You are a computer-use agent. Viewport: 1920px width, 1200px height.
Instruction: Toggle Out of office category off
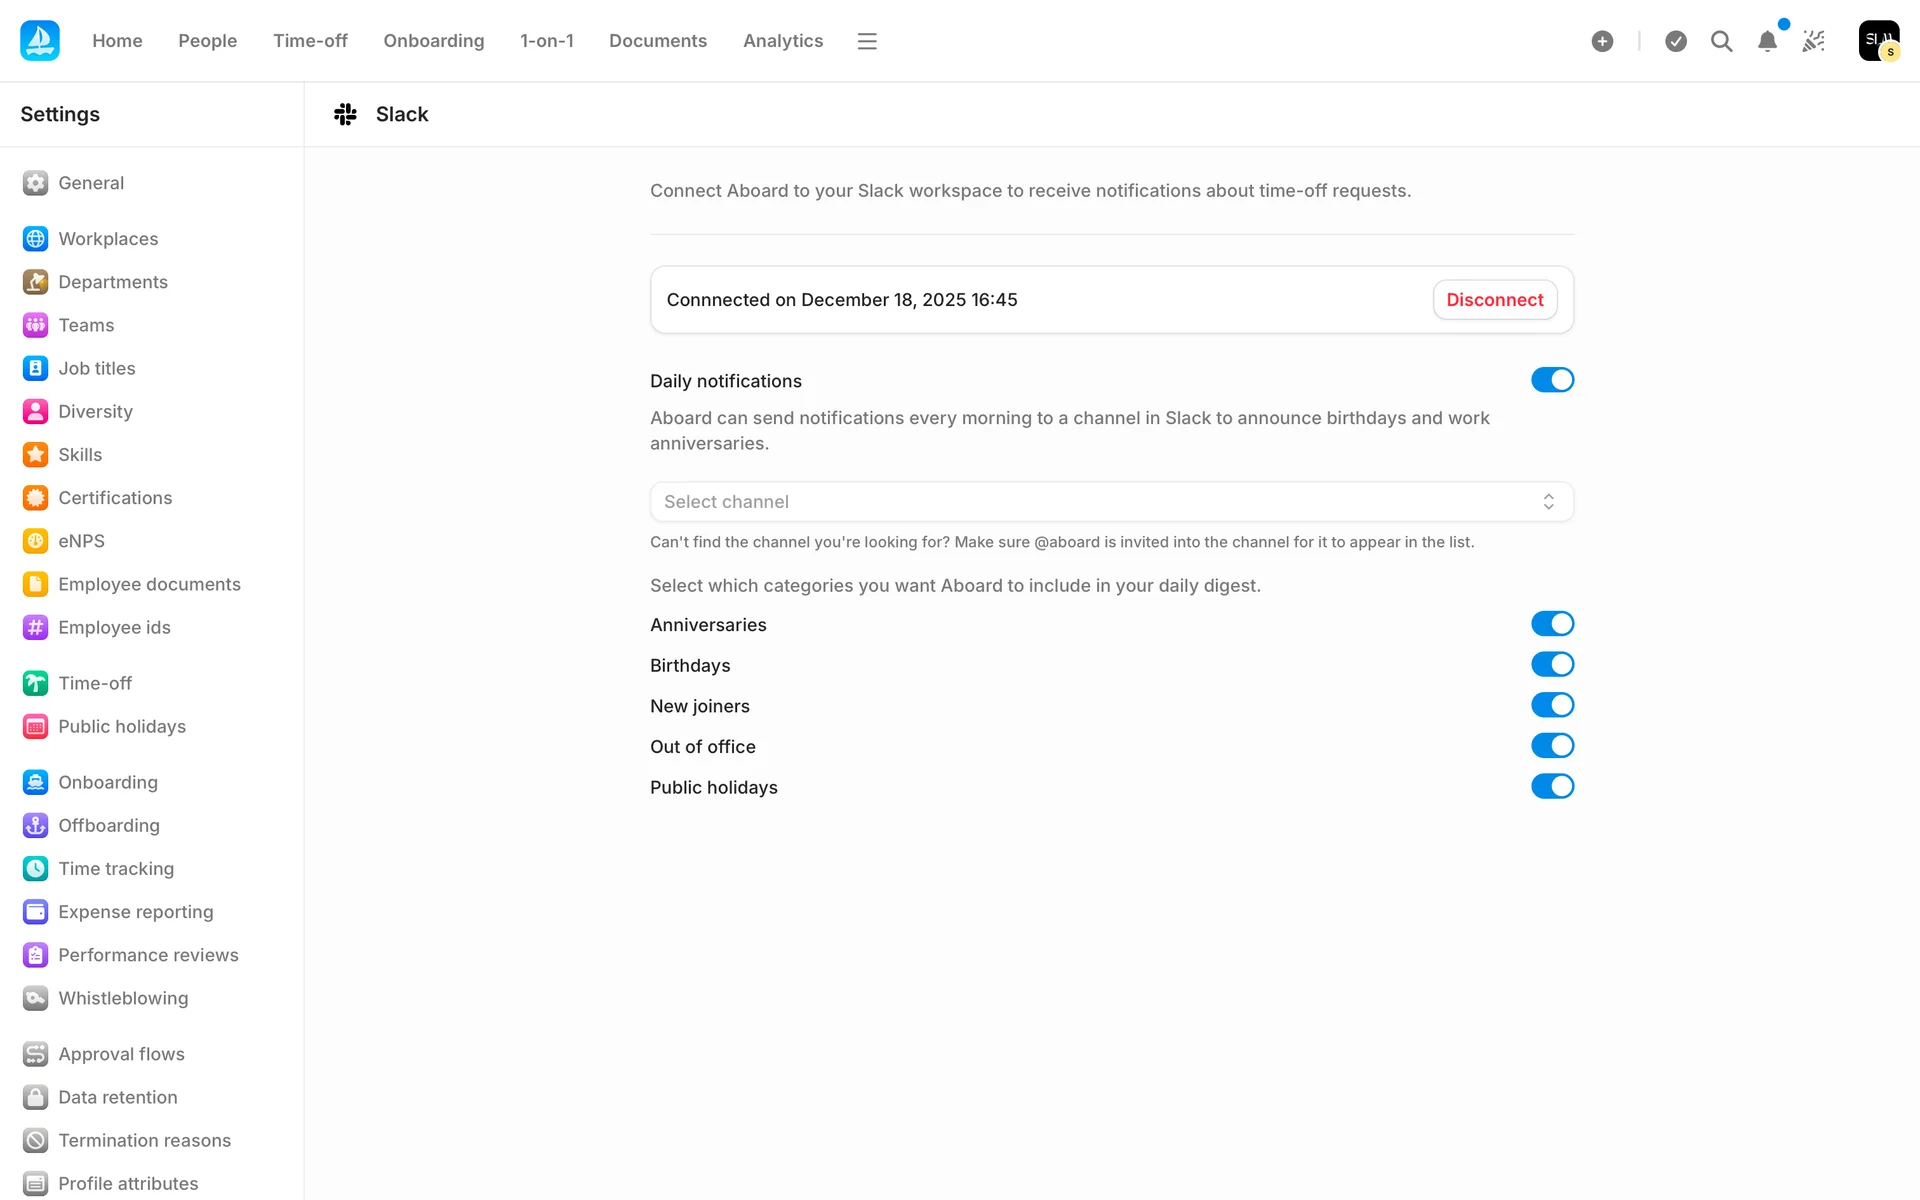click(x=1552, y=746)
